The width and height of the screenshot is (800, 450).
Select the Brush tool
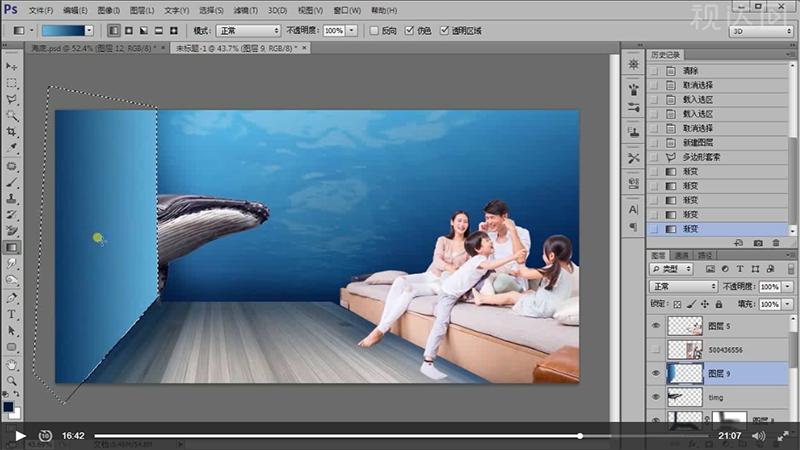point(11,182)
